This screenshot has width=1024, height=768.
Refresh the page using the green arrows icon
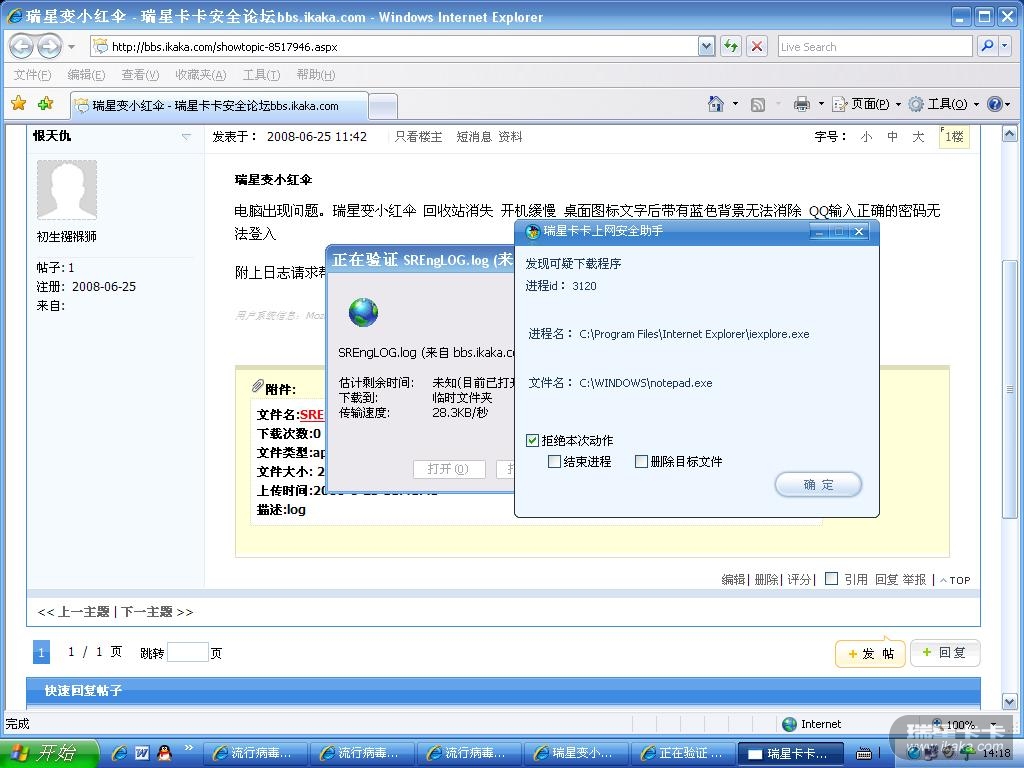(731, 46)
